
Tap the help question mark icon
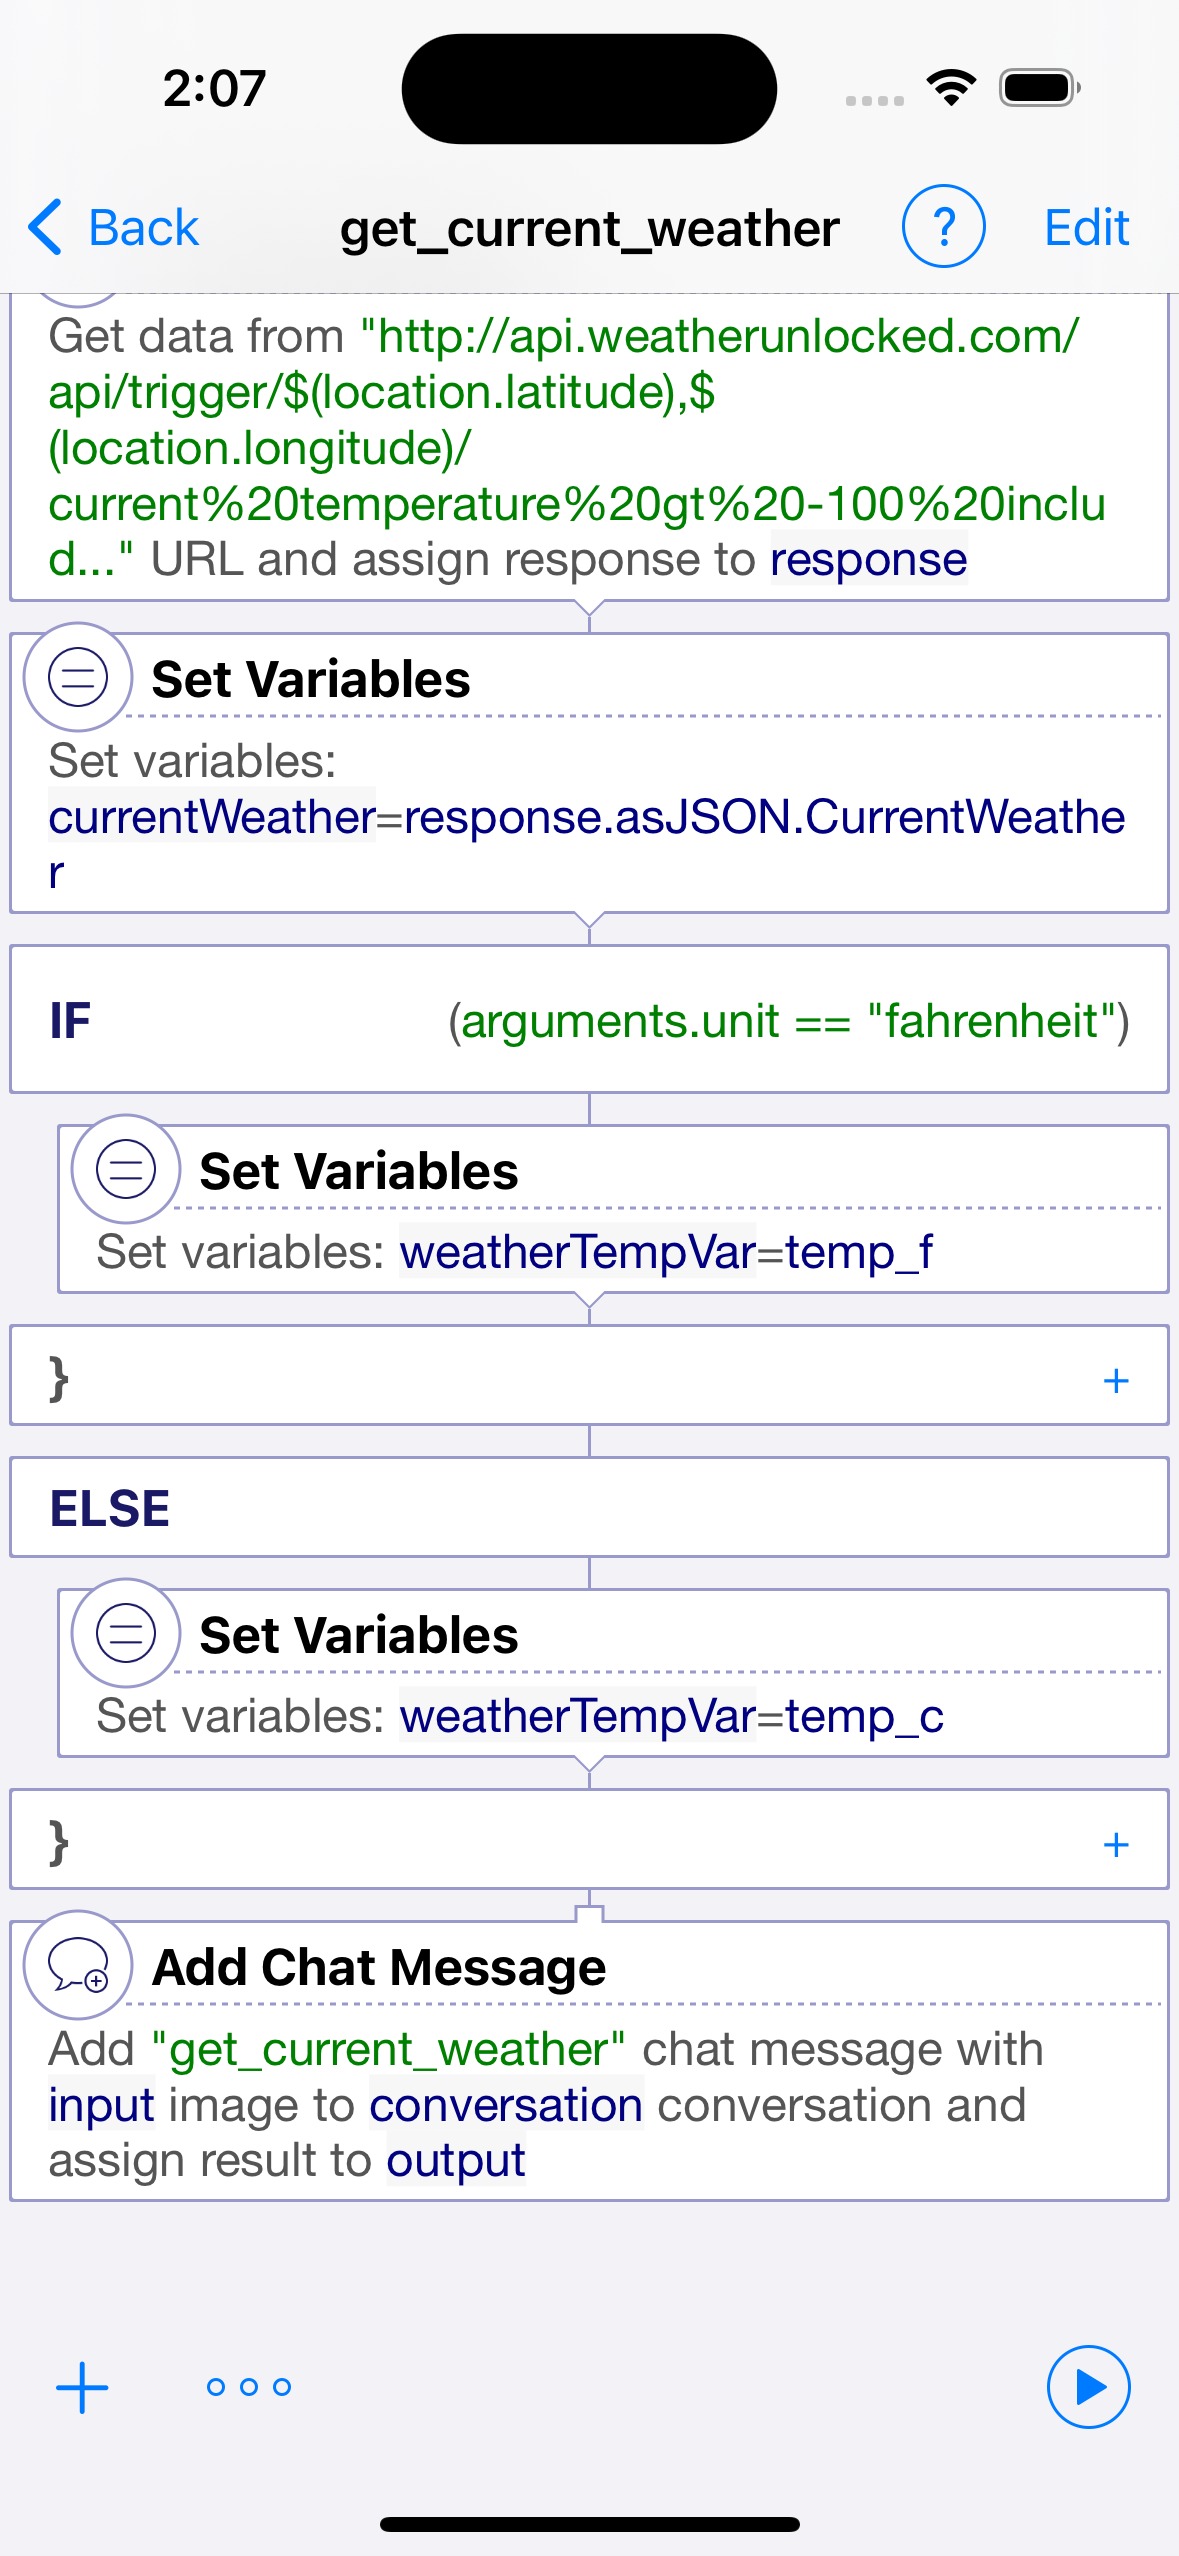point(943,227)
